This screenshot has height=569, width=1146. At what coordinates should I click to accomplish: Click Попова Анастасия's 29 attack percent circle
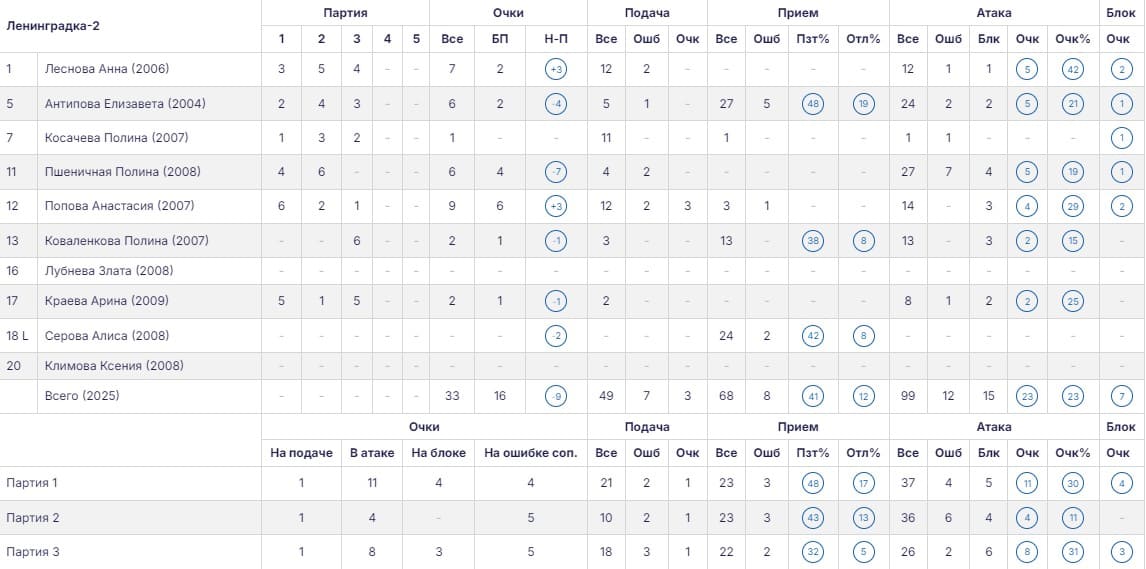pyautogui.click(x=1073, y=206)
